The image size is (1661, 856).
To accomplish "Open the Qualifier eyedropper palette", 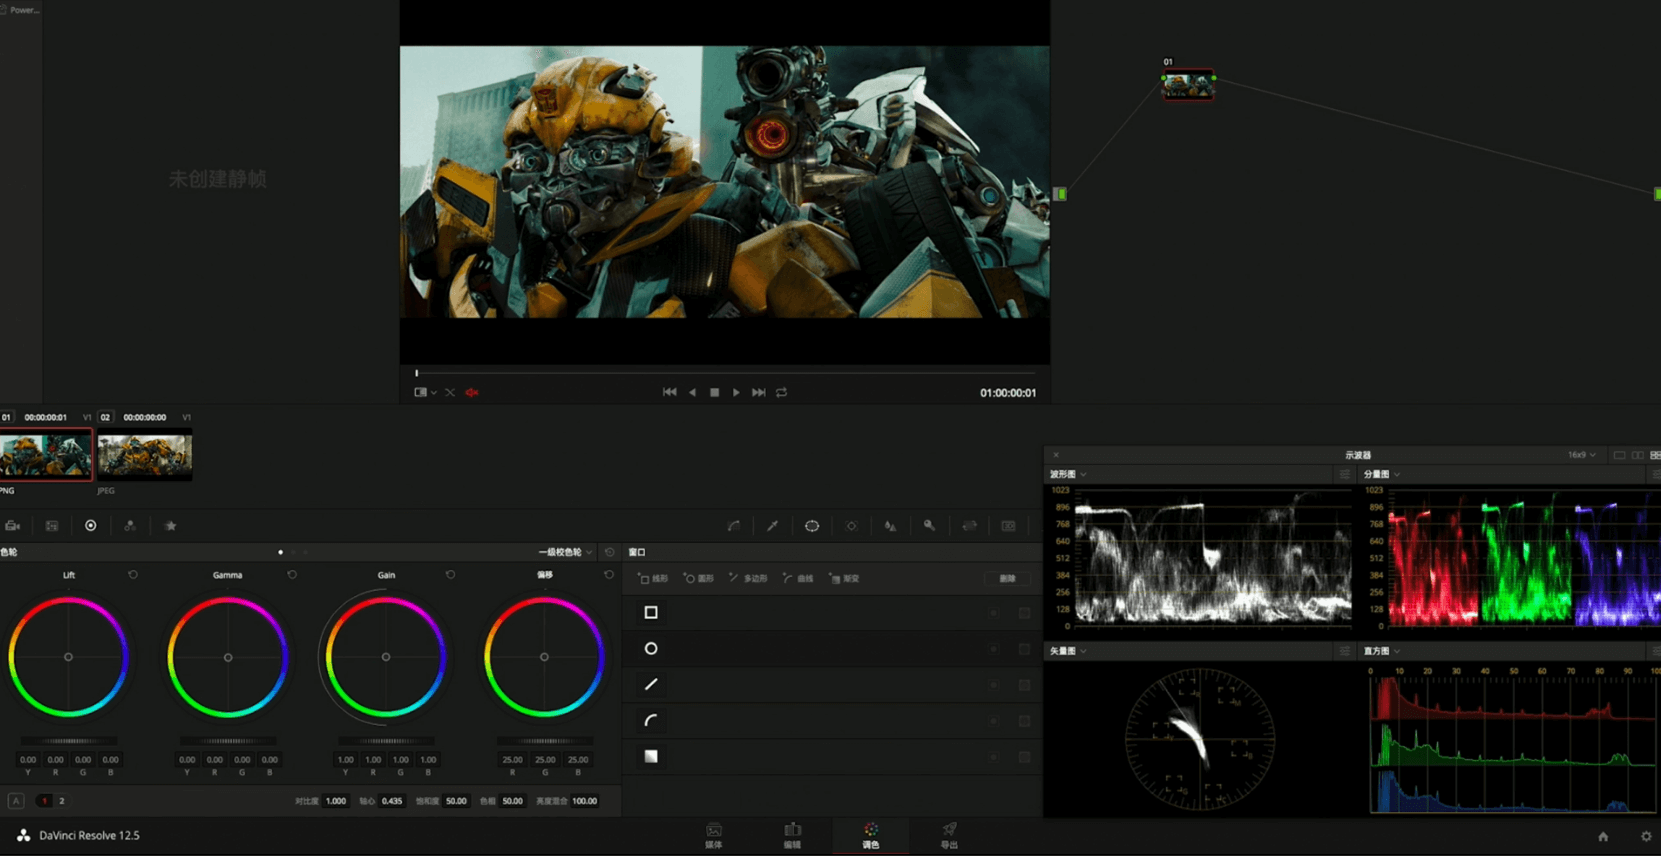I will (773, 526).
